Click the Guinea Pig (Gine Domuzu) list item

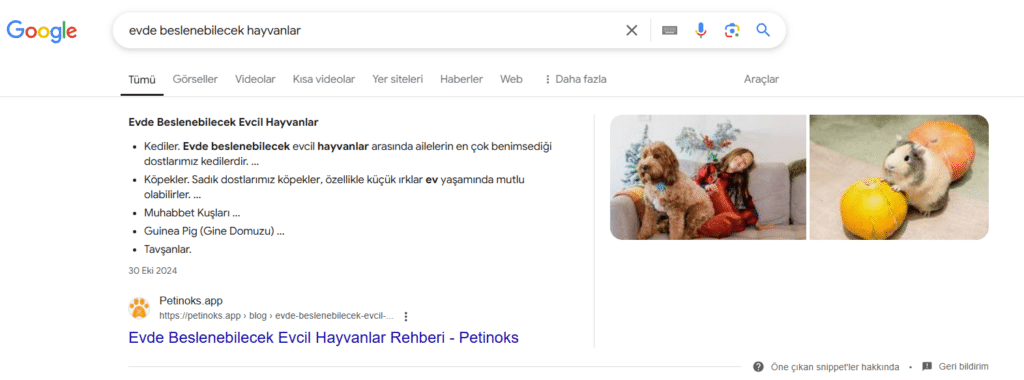point(214,231)
